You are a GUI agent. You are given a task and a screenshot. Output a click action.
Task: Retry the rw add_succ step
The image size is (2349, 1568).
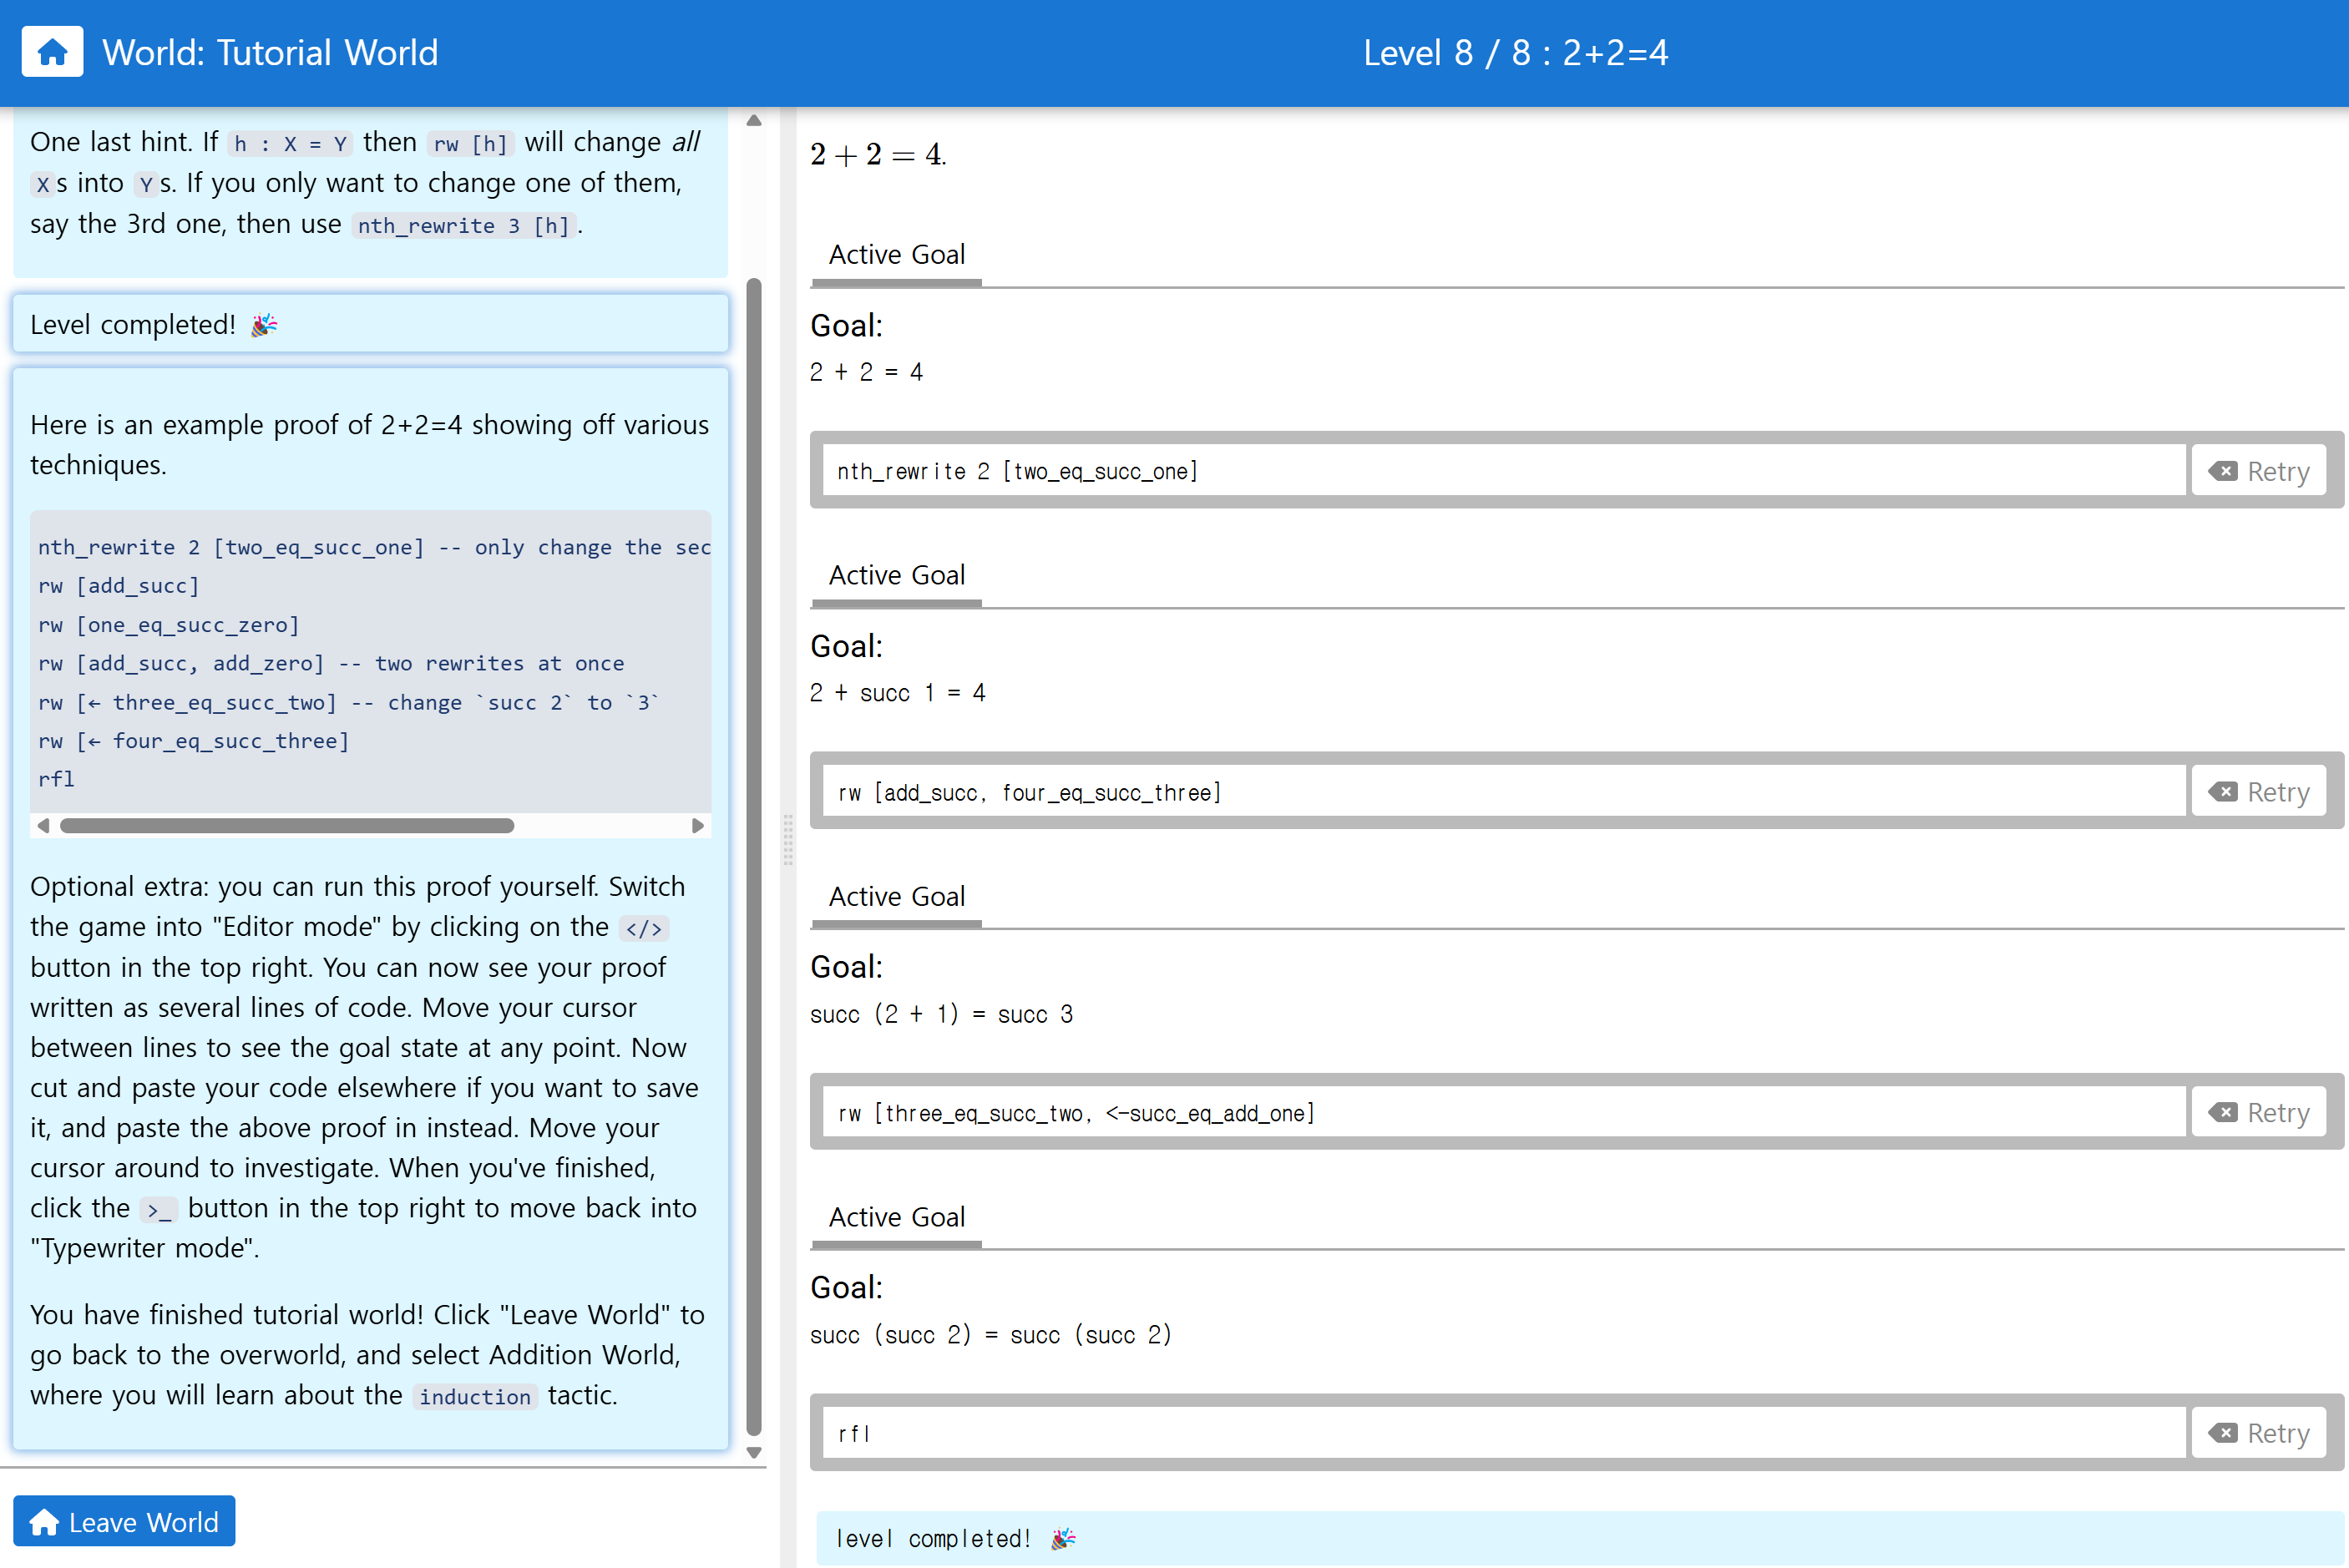2259,792
